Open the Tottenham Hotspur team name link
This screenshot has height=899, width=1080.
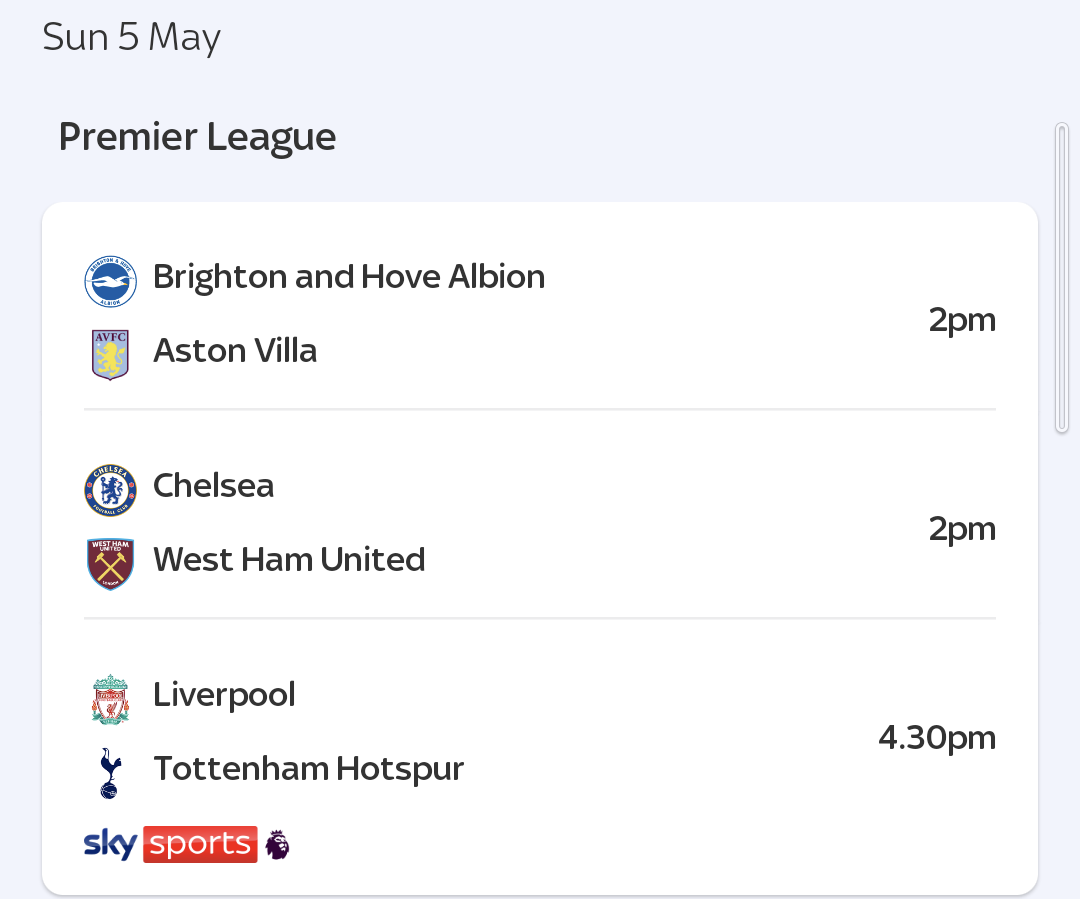pos(309,769)
